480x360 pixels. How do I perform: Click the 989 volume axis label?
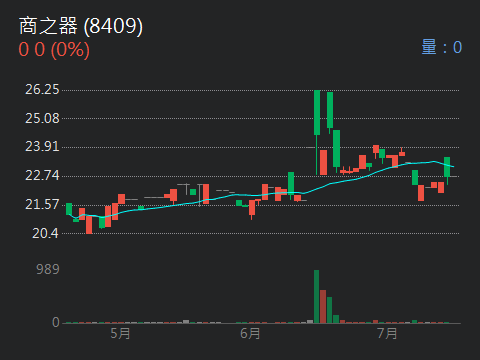[48, 269]
